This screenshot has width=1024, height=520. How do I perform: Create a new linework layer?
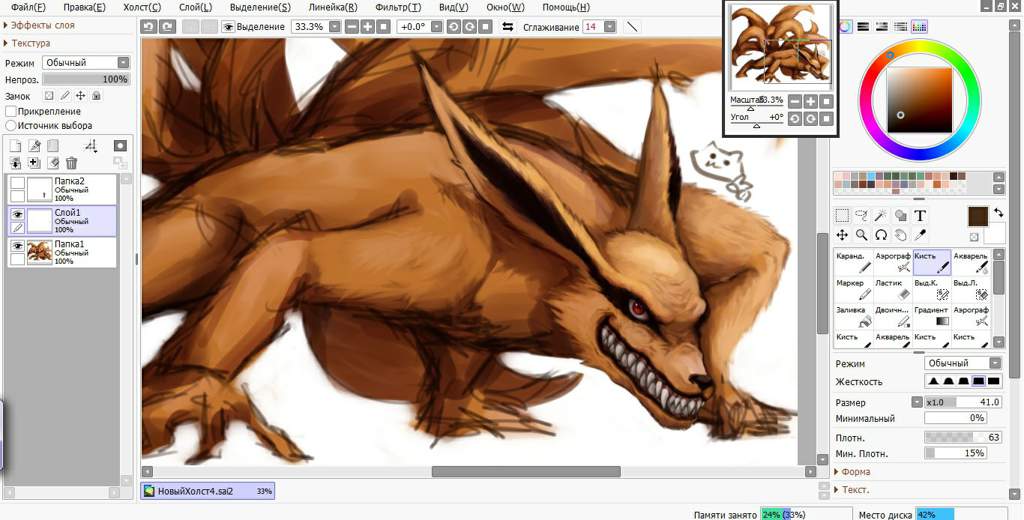34,146
